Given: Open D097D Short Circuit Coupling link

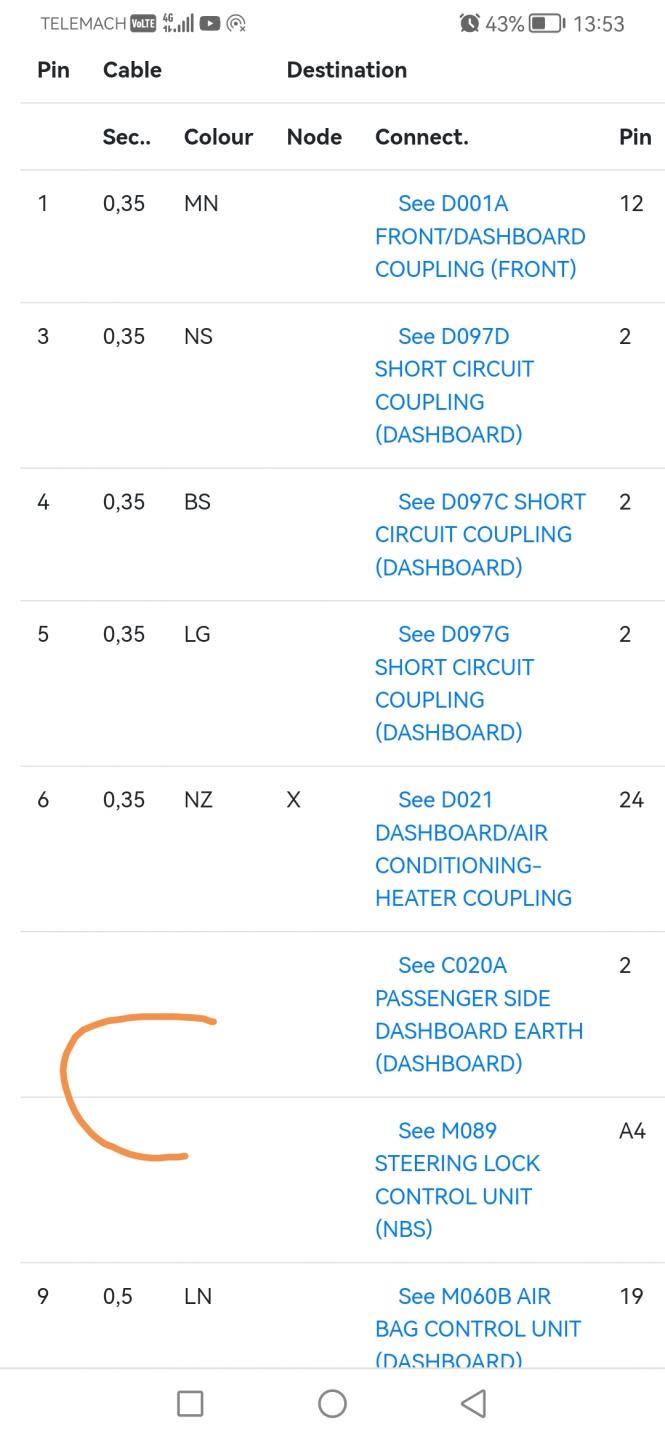Looking at the screenshot, I should tap(455, 385).
